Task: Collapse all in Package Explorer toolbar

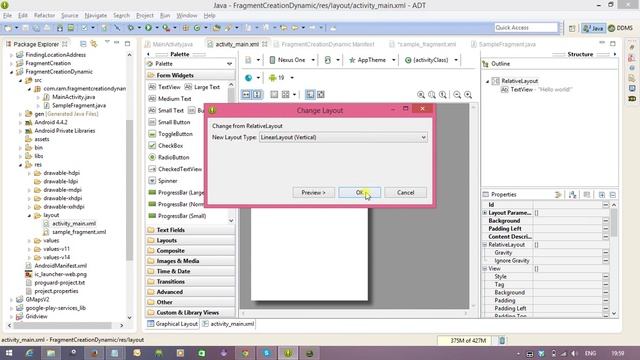Action: [x=83, y=44]
